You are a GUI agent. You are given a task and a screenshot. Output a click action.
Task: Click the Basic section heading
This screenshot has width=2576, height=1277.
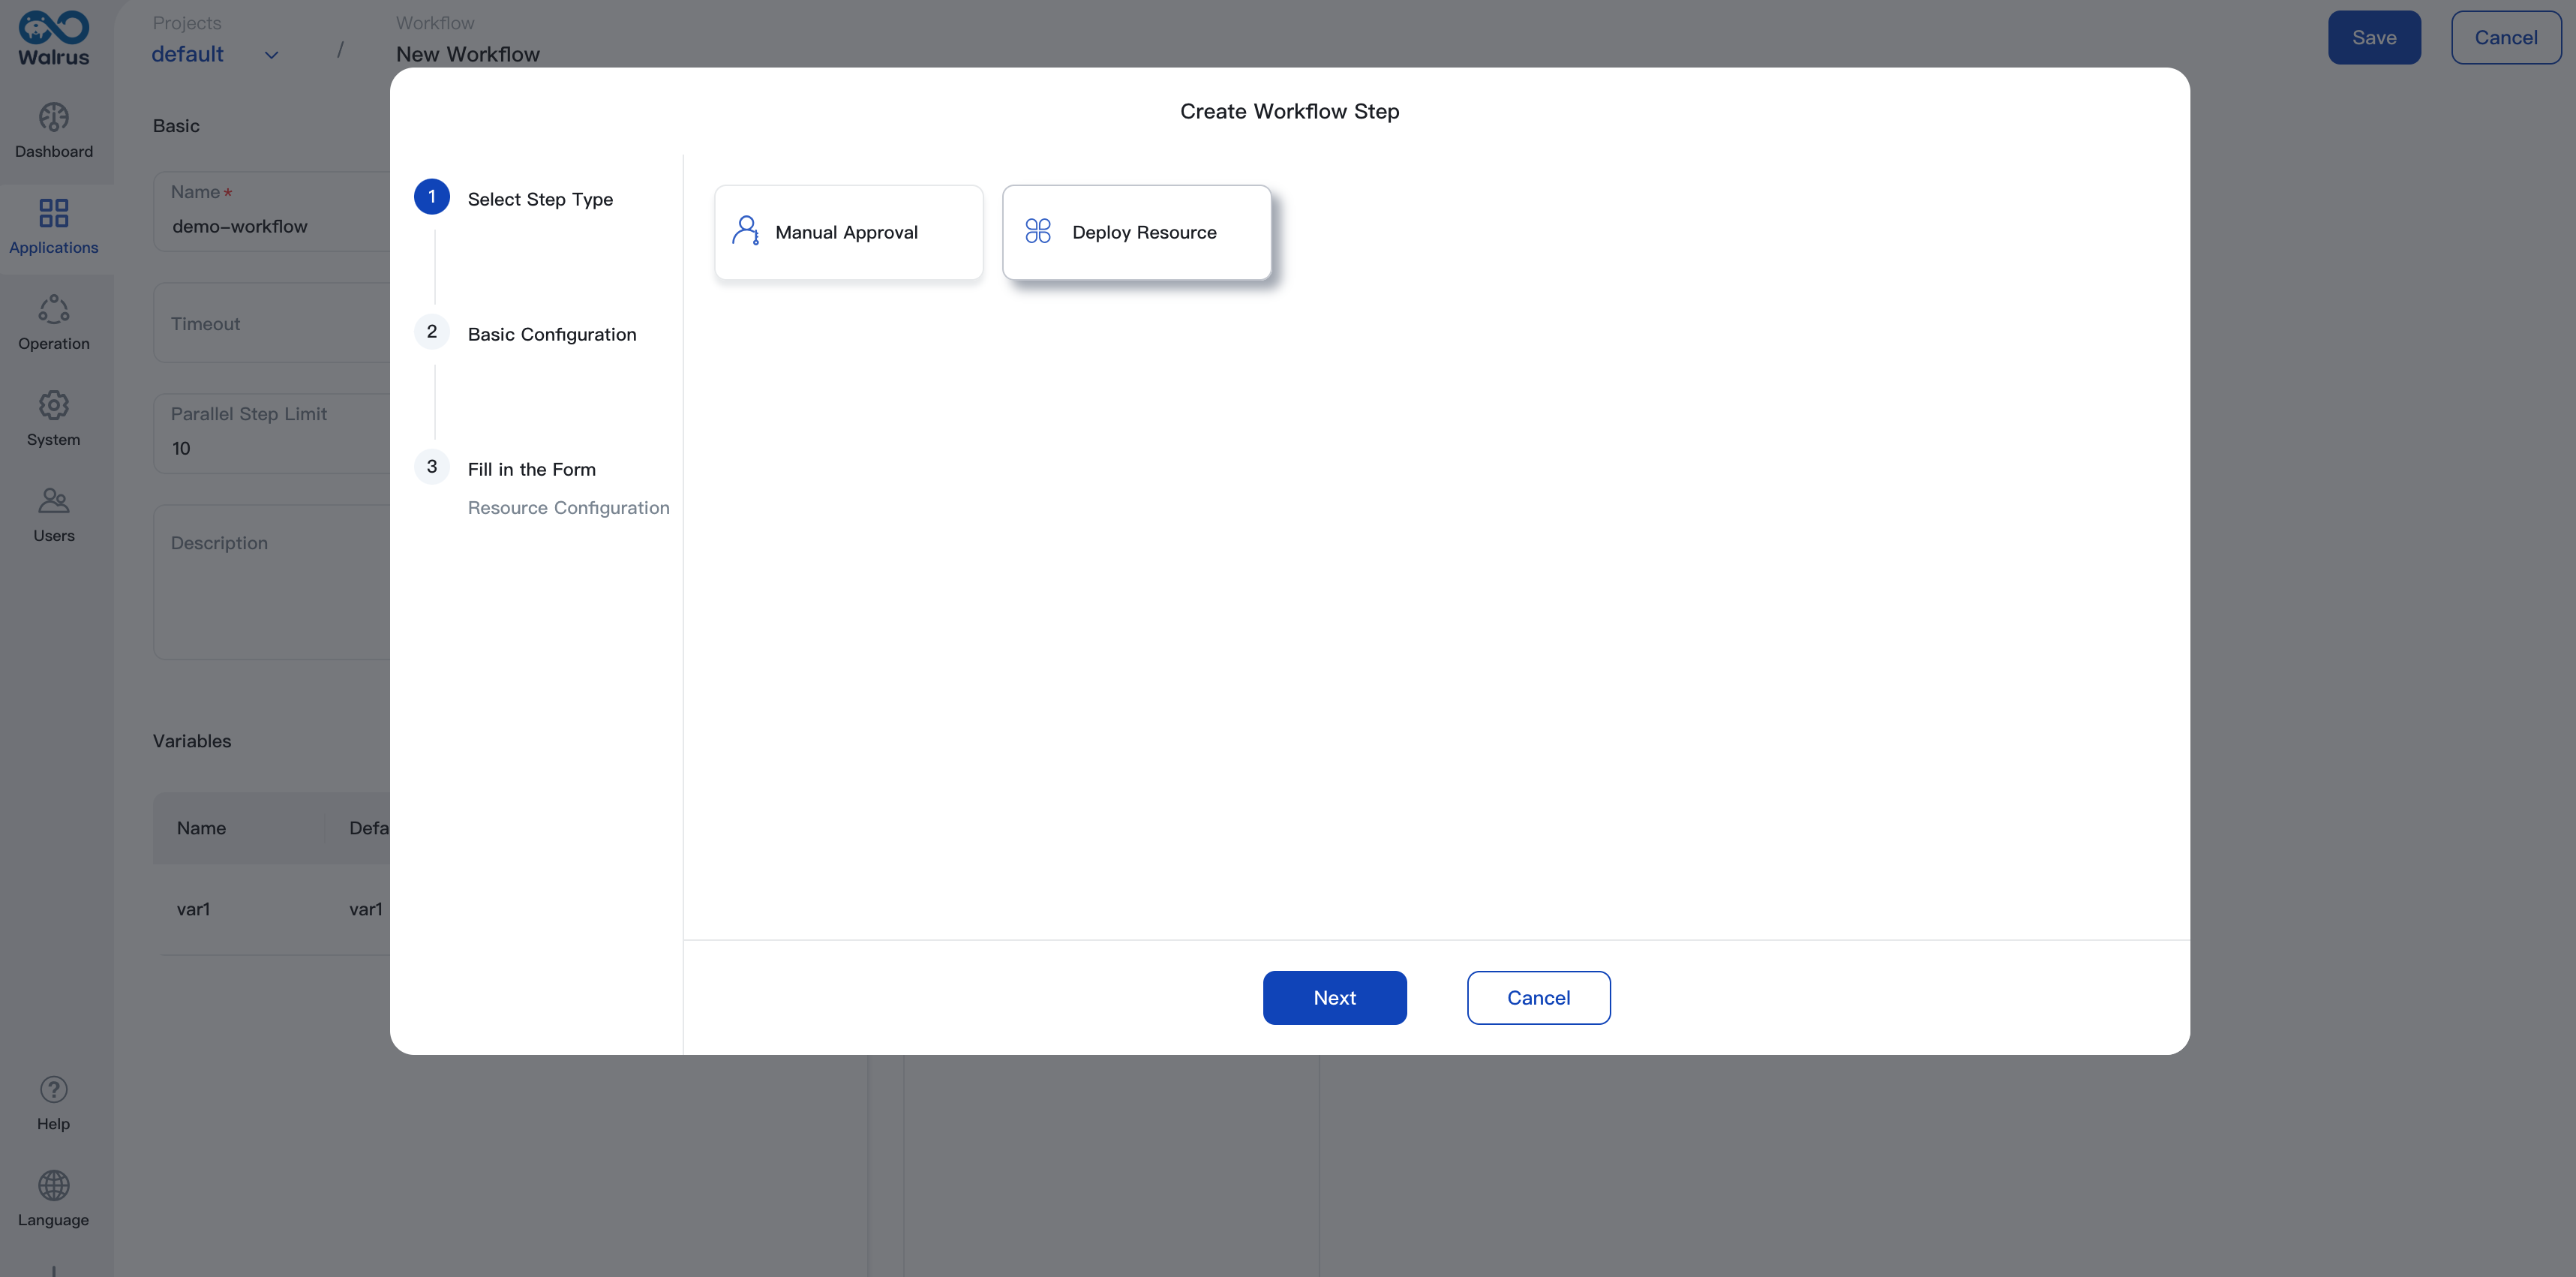click(x=176, y=126)
